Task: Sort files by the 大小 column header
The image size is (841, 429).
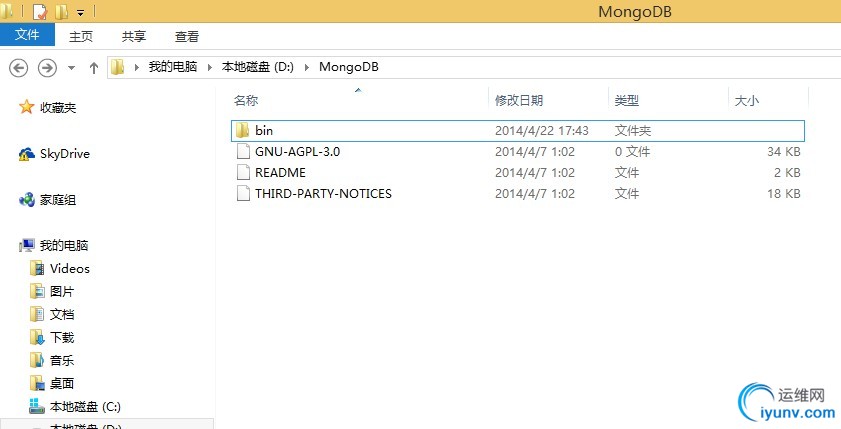Action: (x=747, y=100)
